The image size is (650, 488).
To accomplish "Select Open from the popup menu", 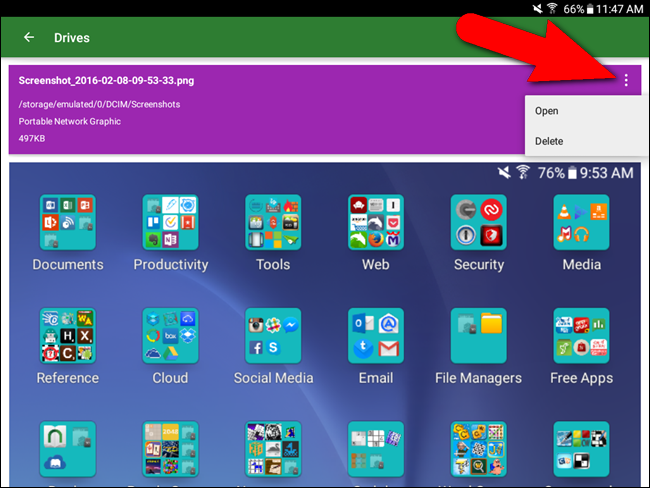I will [x=547, y=111].
